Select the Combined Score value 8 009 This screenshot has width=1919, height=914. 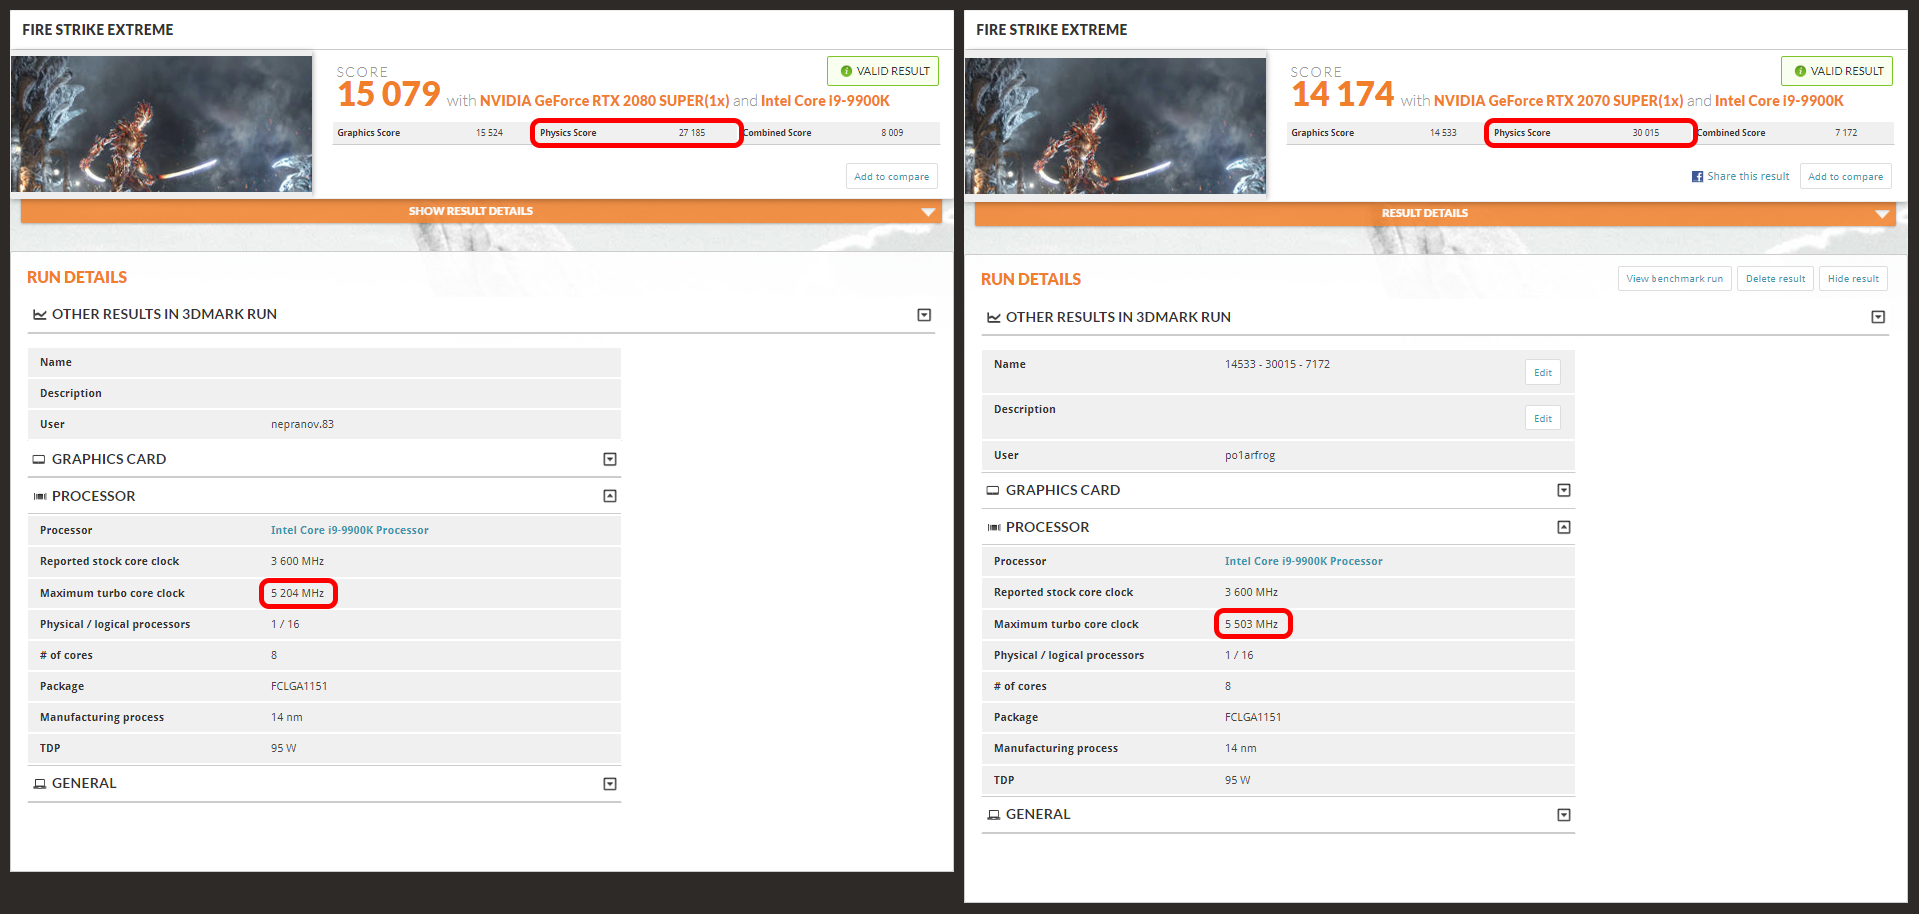(x=892, y=133)
